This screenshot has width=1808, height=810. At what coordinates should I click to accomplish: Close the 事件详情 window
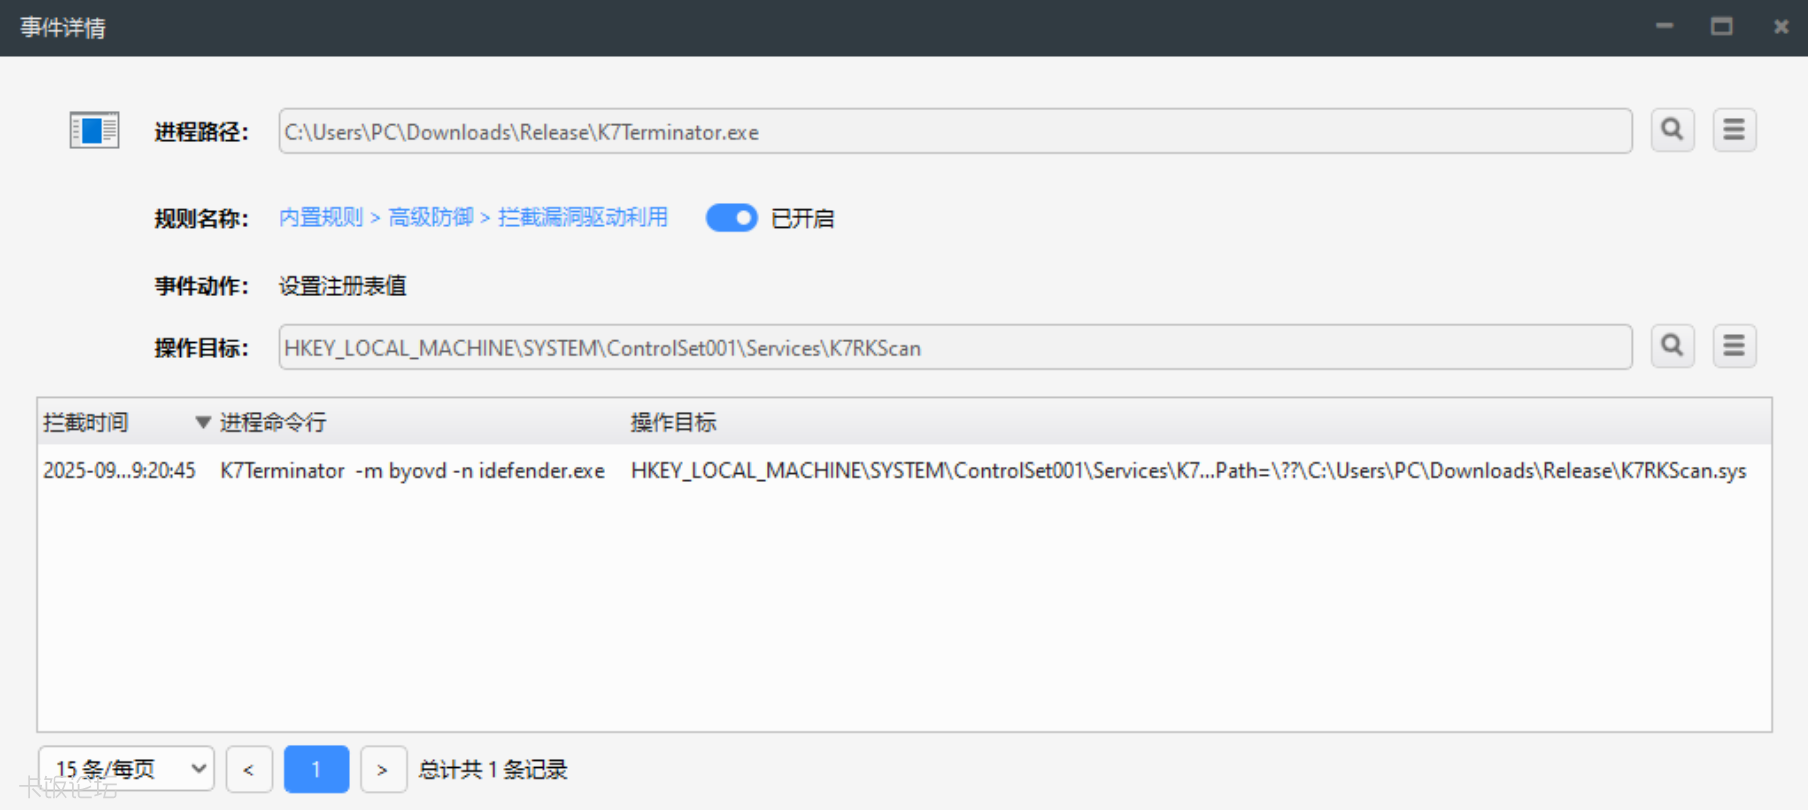(x=1781, y=27)
